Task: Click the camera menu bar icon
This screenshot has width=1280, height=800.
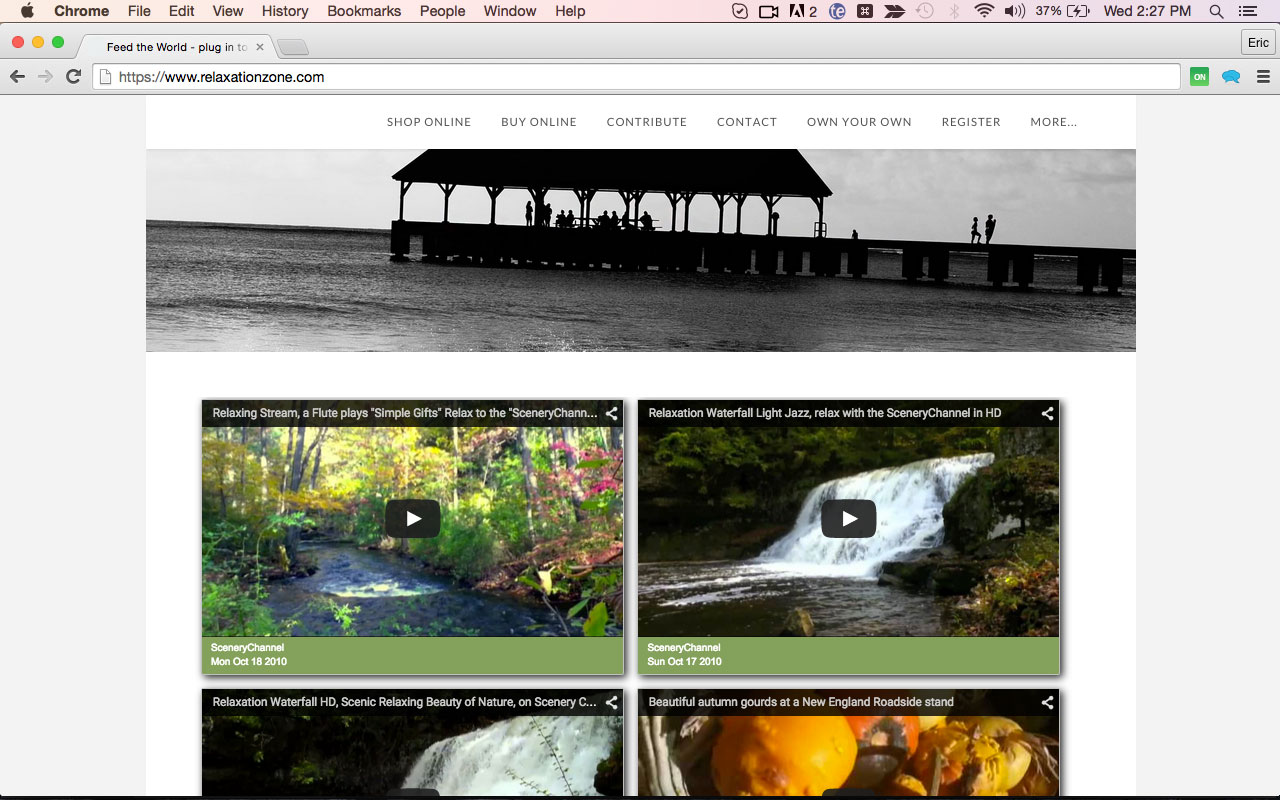Action: tap(768, 11)
